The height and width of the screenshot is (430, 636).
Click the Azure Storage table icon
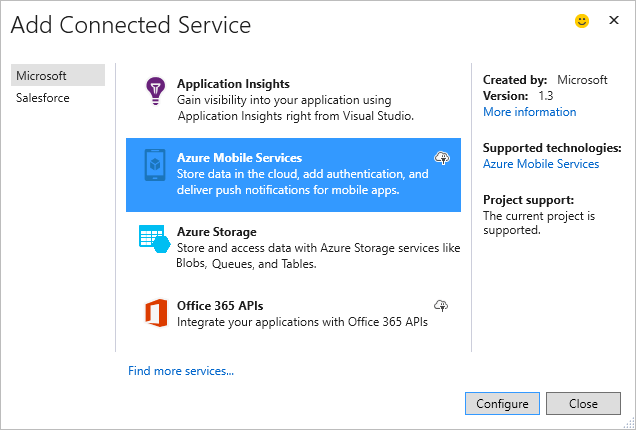[153, 240]
